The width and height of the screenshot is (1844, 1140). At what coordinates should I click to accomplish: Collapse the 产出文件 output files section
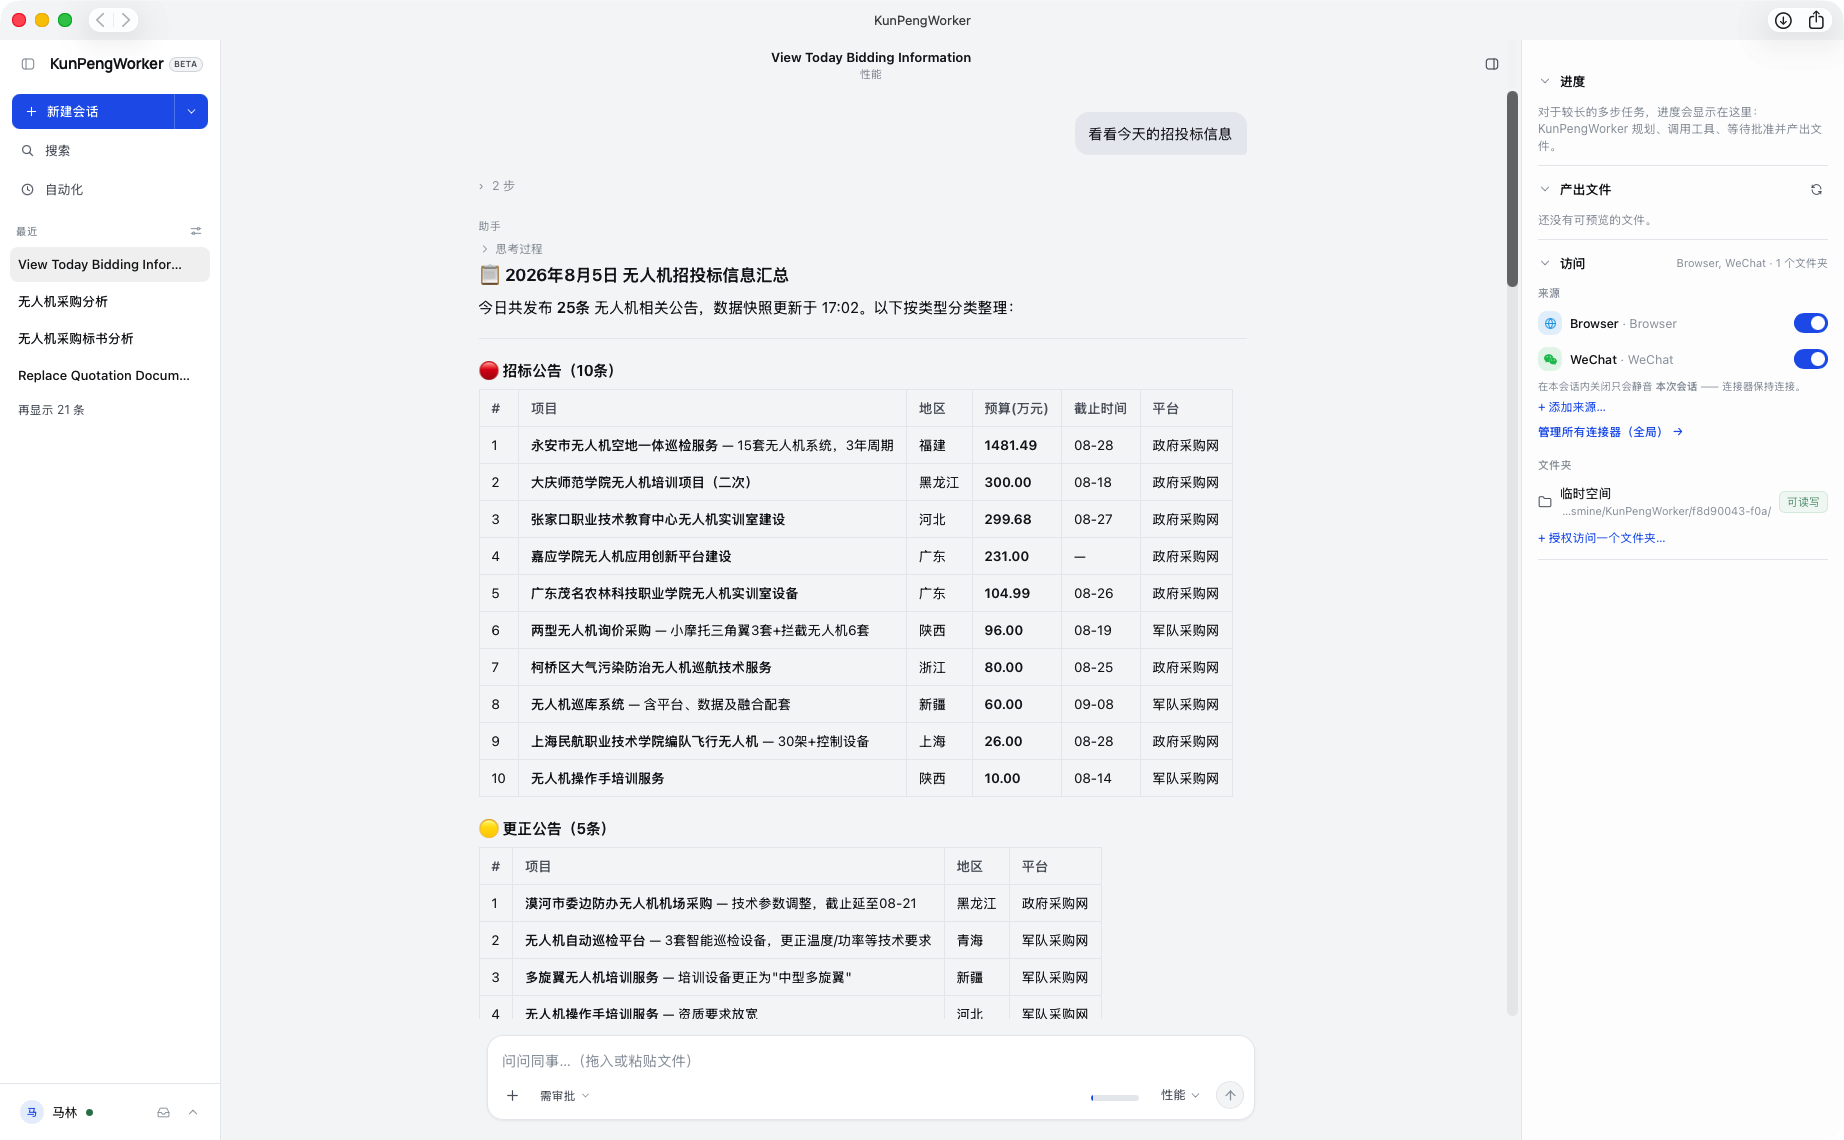[x=1545, y=190]
